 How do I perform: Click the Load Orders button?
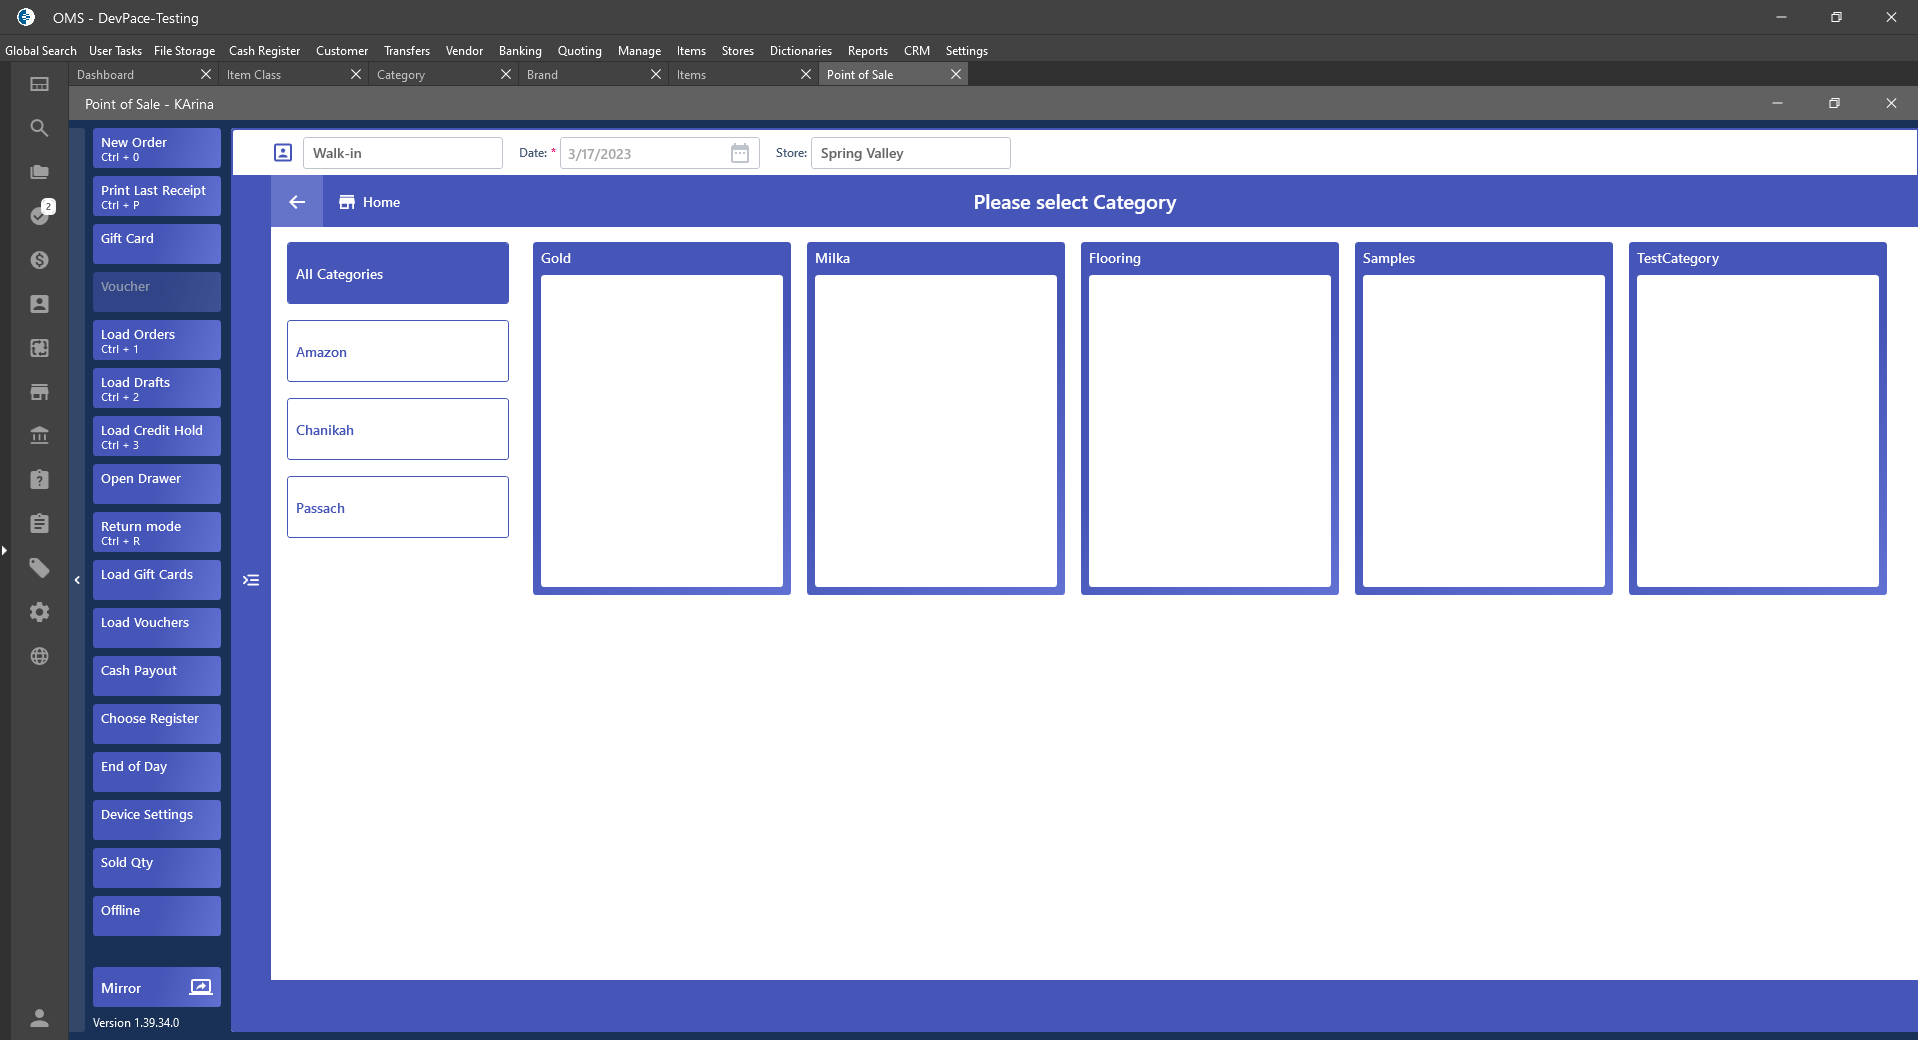click(157, 340)
